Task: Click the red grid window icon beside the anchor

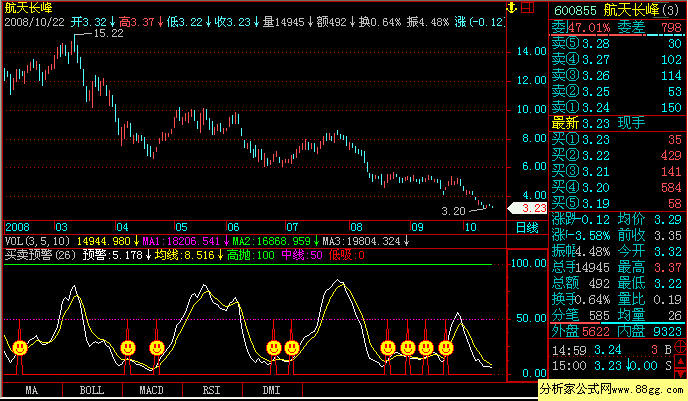Action: point(527,7)
